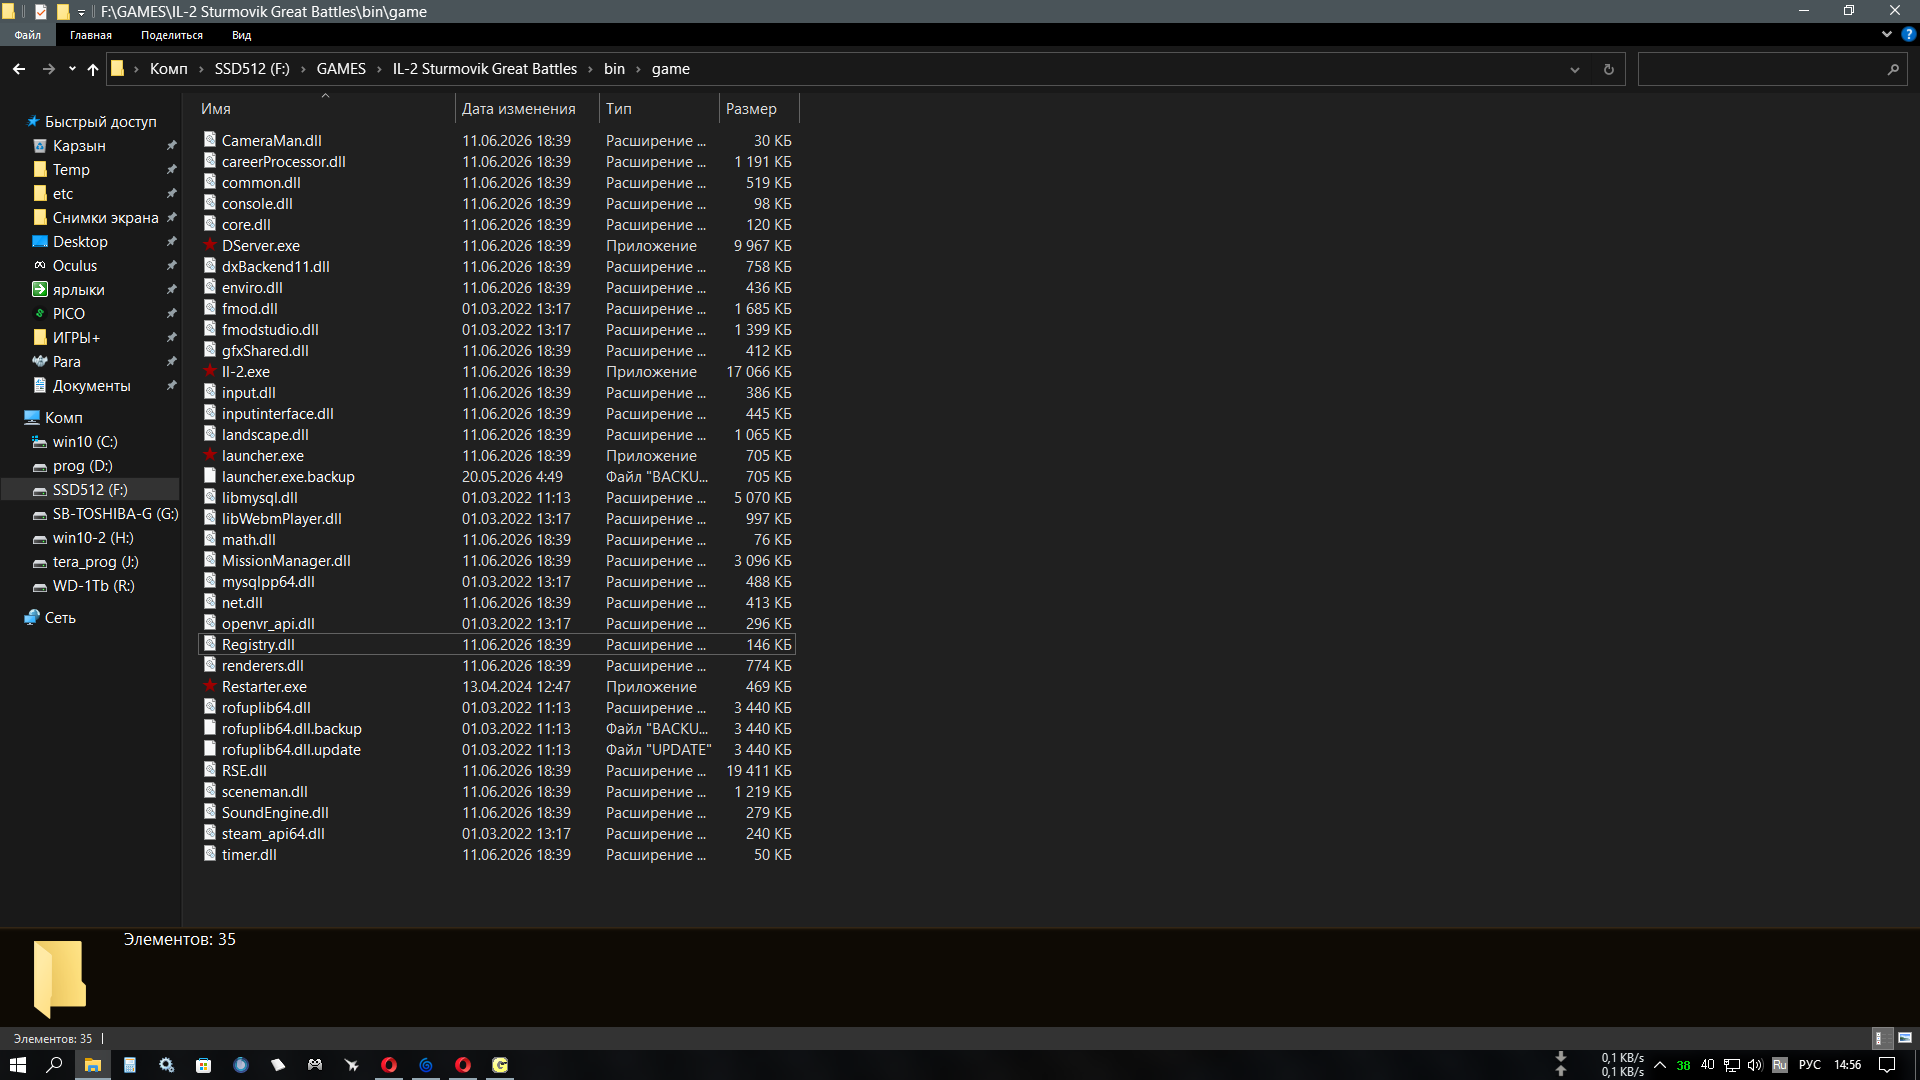The height and width of the screenshot is (1080, 1920).
Task: Open the airplane game icon on taskbar
Action: 351,1065
